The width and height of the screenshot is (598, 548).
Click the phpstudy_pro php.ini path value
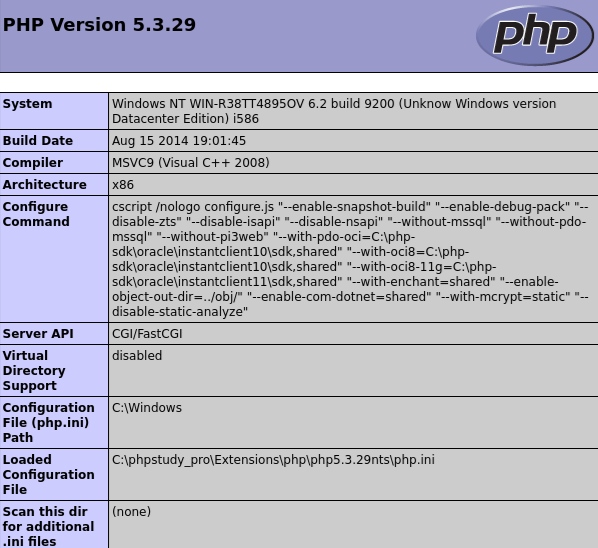coord(273,460)
